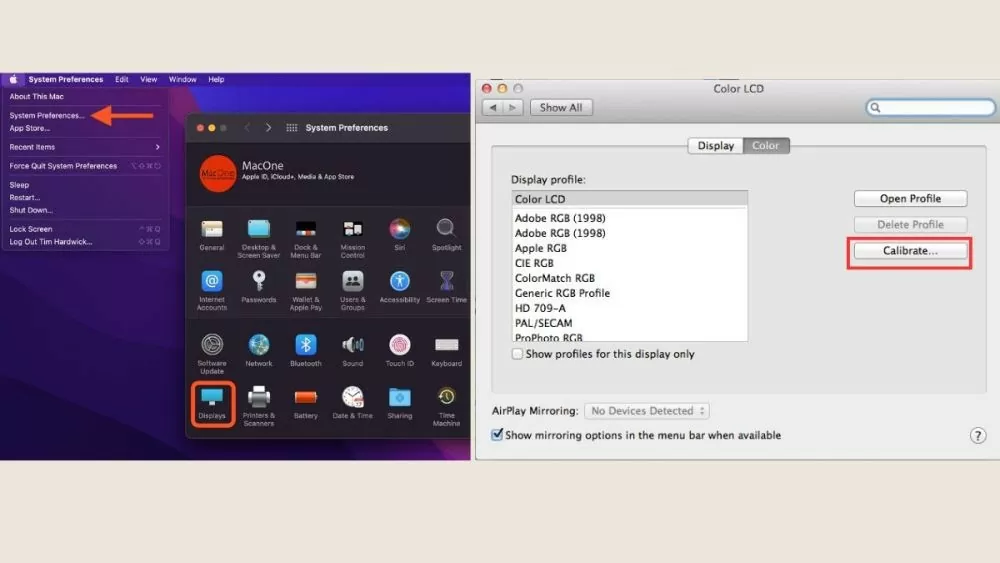
Task: Open the AirPlay Mirroring dropdown
Action: point(648,411)
